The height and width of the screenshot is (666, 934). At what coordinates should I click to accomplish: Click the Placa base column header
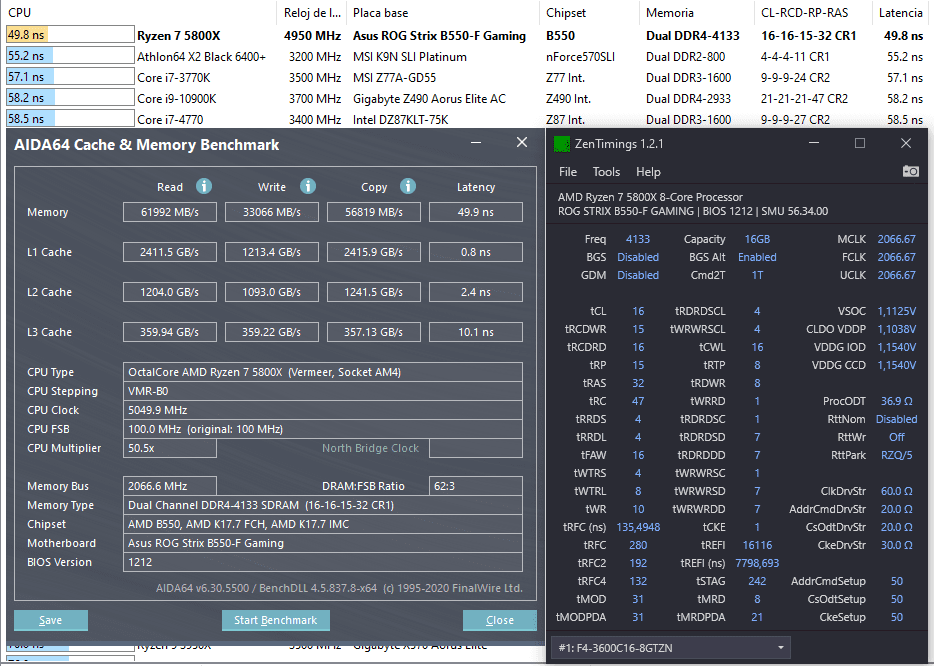point(380,13)
